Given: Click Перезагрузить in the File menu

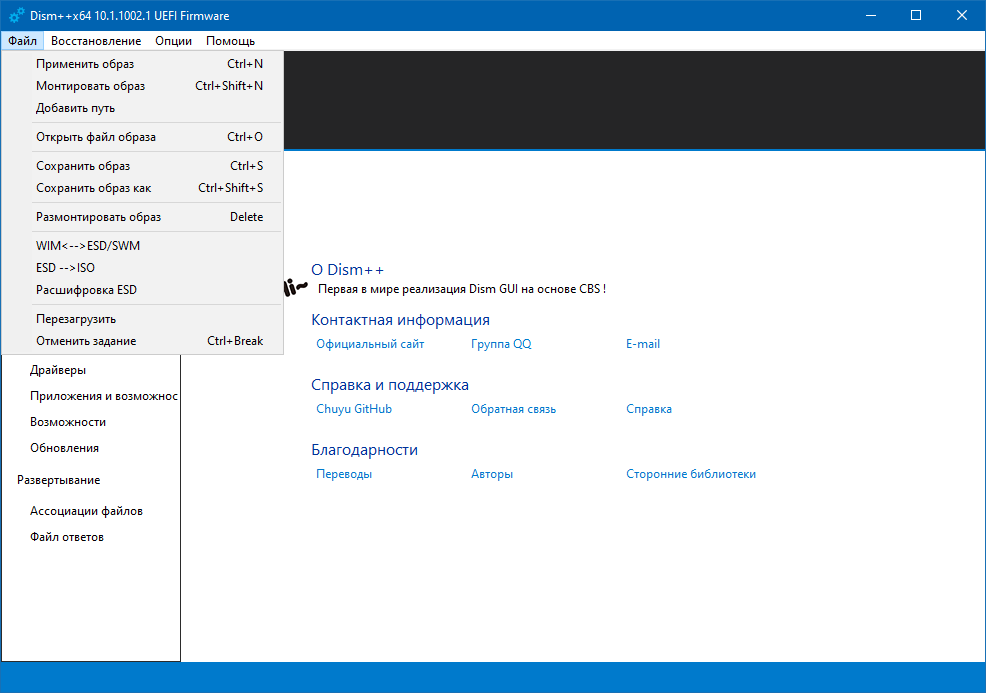Looking at the screenshot, I should [x=76, y=319].
